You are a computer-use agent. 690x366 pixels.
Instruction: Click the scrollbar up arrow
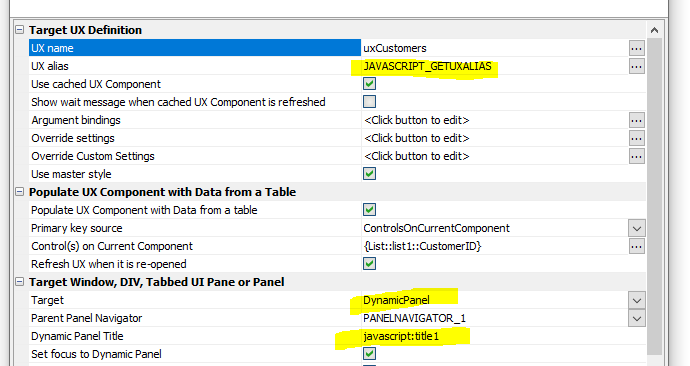tap(654, 30)
